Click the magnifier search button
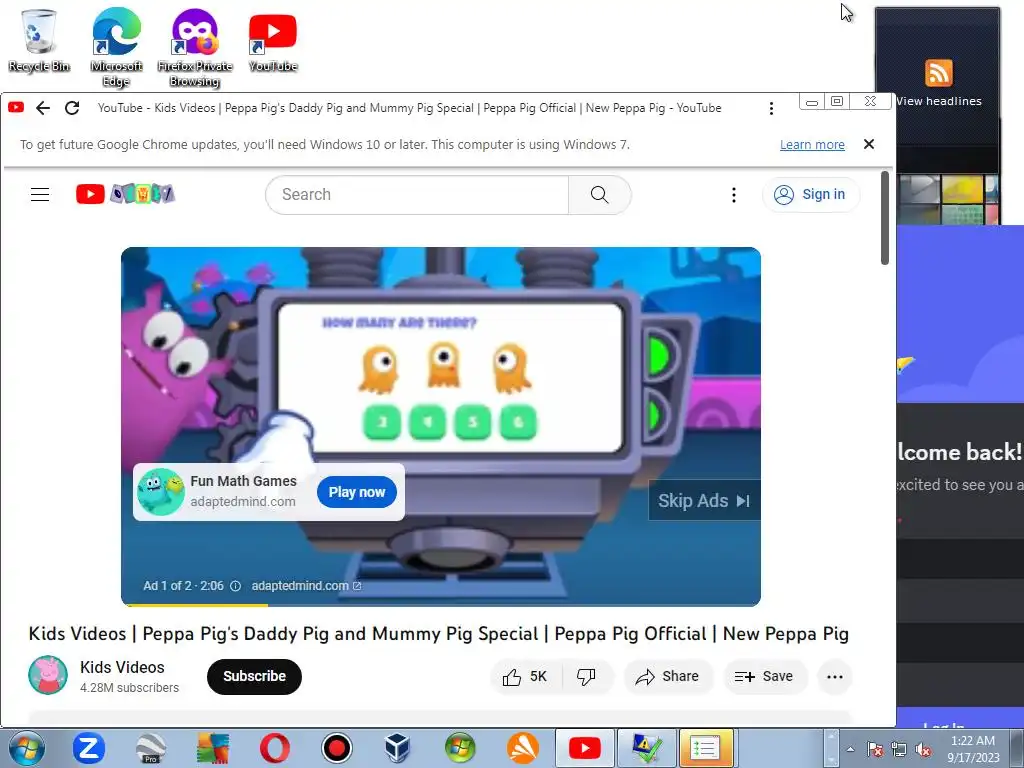1024x768 pixels. (600, 195)
